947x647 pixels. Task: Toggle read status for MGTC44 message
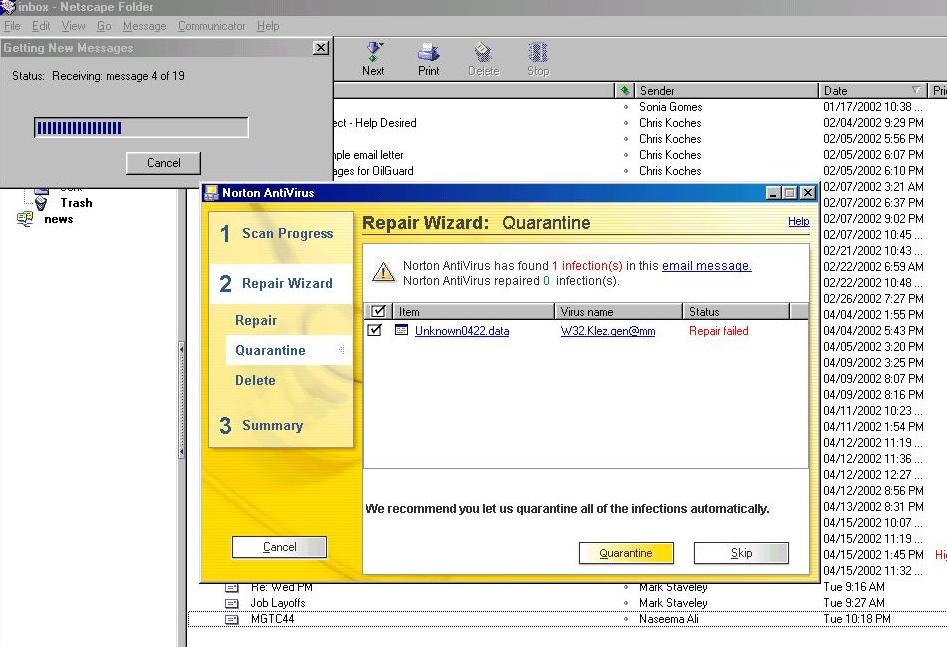tap(626, 619)
